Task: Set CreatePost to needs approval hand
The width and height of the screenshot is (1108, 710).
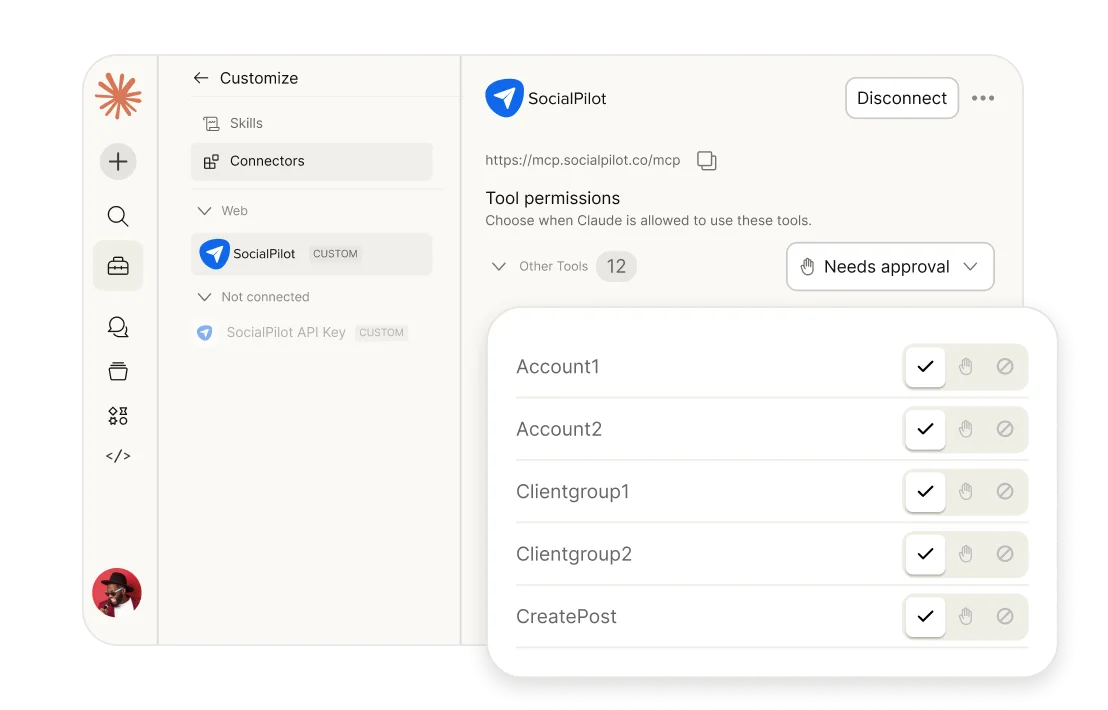Action: 965,616
